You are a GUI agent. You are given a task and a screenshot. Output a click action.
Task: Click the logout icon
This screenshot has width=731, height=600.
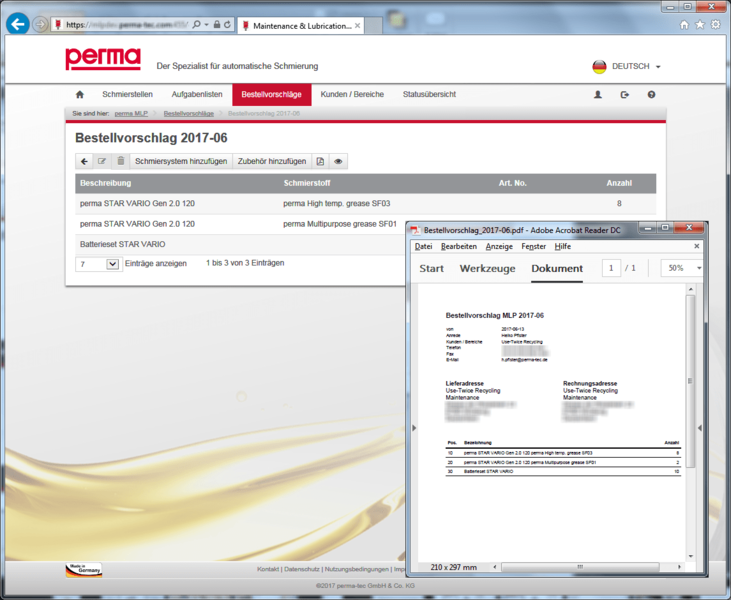click(625, 95)
